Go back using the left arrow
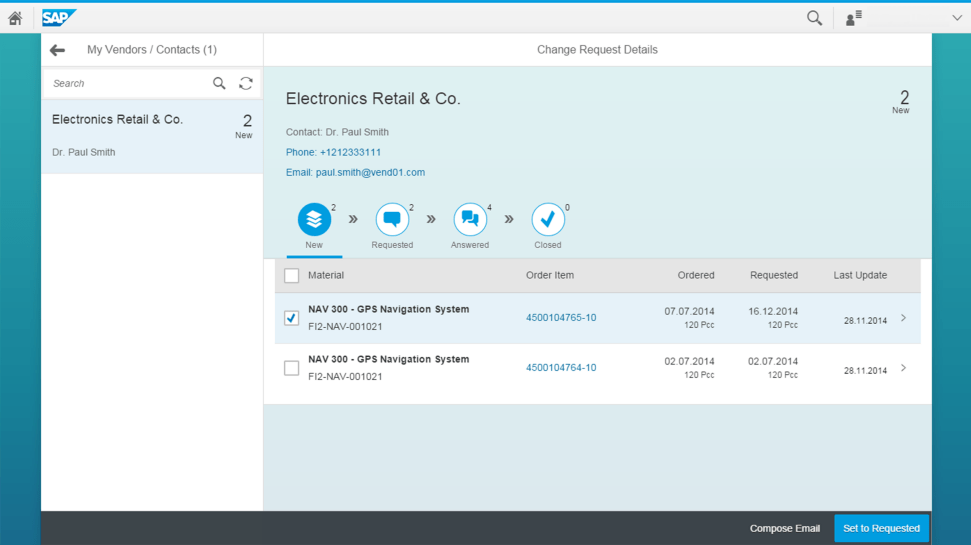 pyautogui.click(x=57, y=50)
